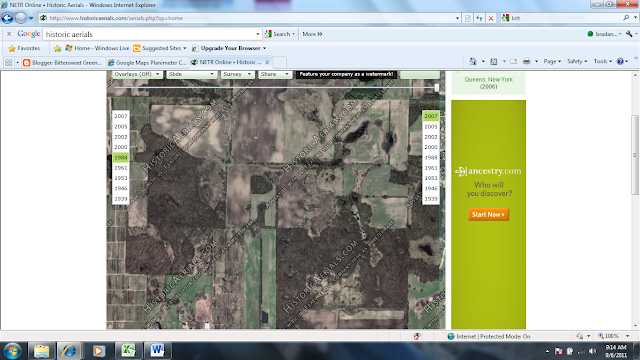
Task: Open the Survey dropdown
Action: tap(237, 74)
